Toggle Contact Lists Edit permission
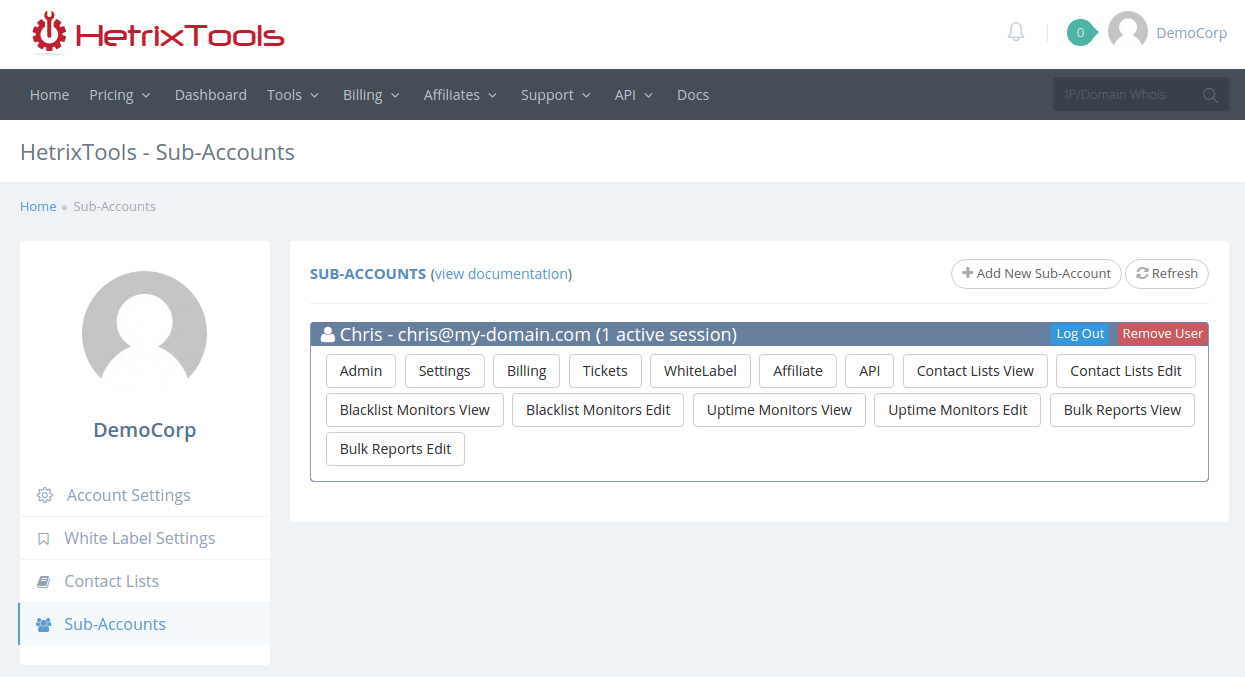The width and height of the screenshot is (1245, 677). pyautogui.click(x=1126, y=370)
